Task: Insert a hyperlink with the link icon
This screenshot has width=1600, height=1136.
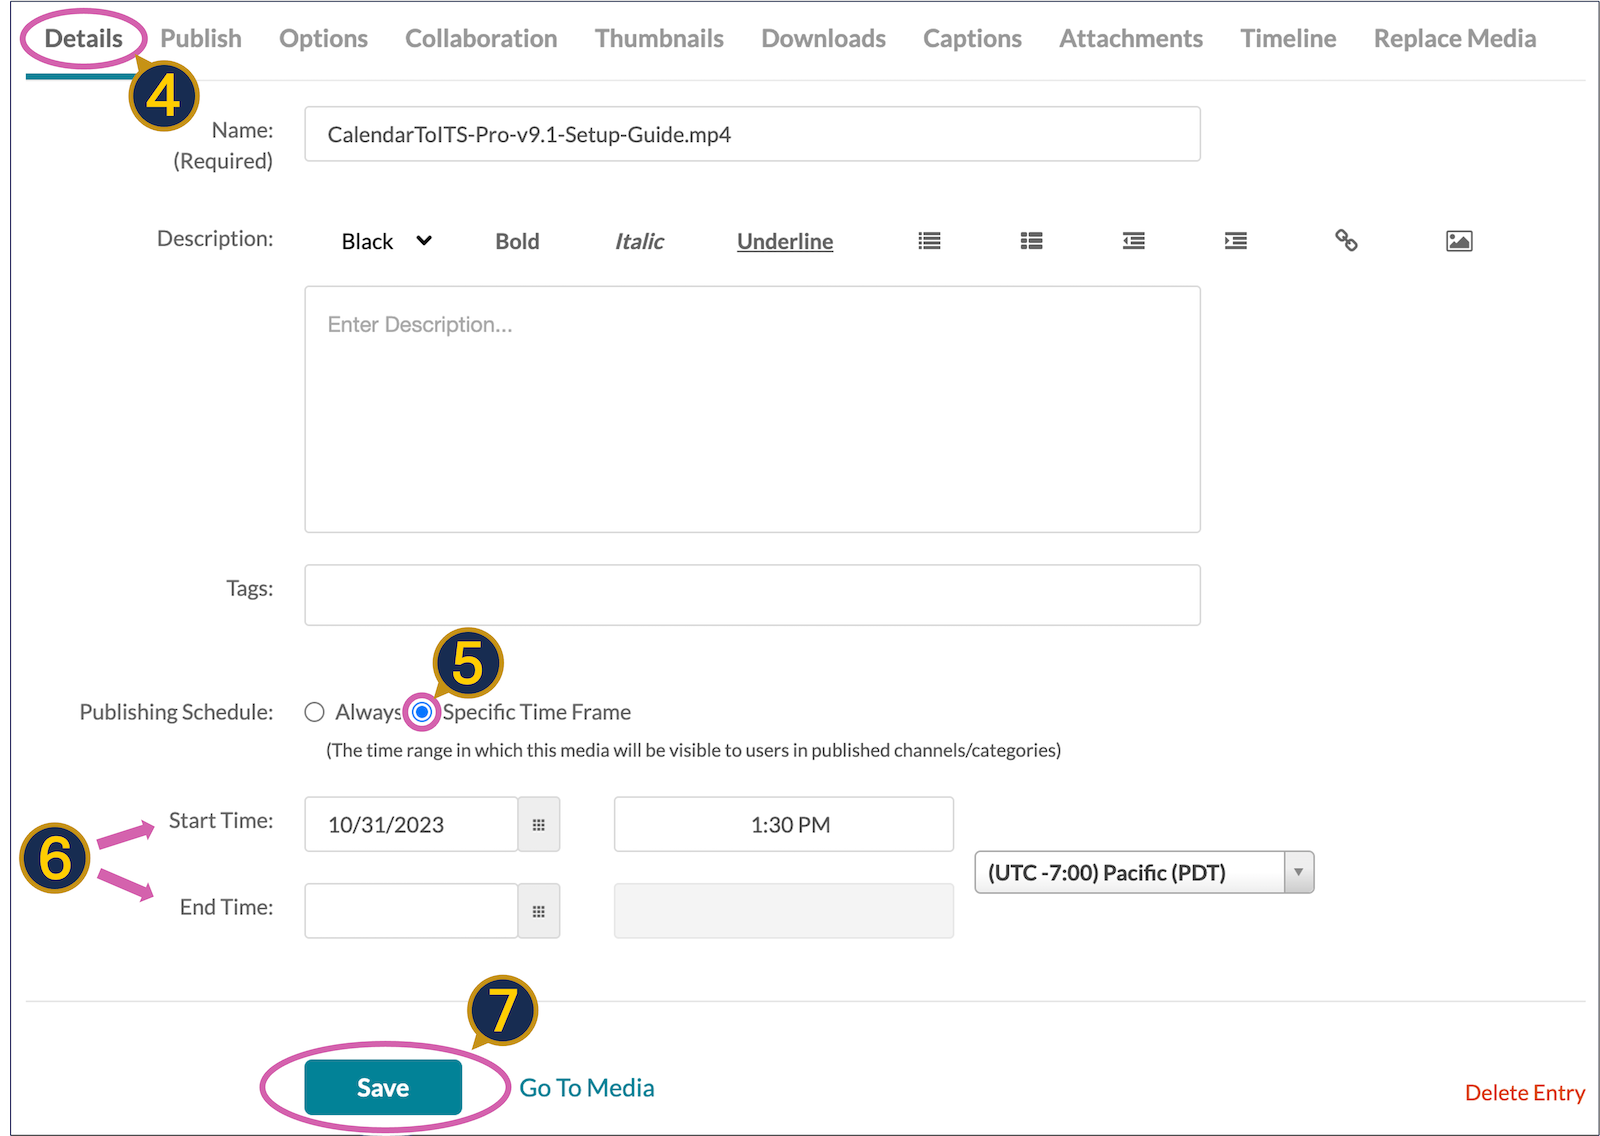Action: pyautogui.click(x=1346, y=240)
